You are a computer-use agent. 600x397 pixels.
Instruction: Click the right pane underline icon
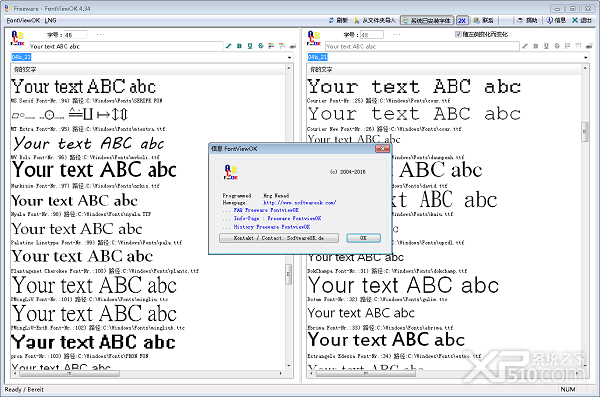[546, 46]
